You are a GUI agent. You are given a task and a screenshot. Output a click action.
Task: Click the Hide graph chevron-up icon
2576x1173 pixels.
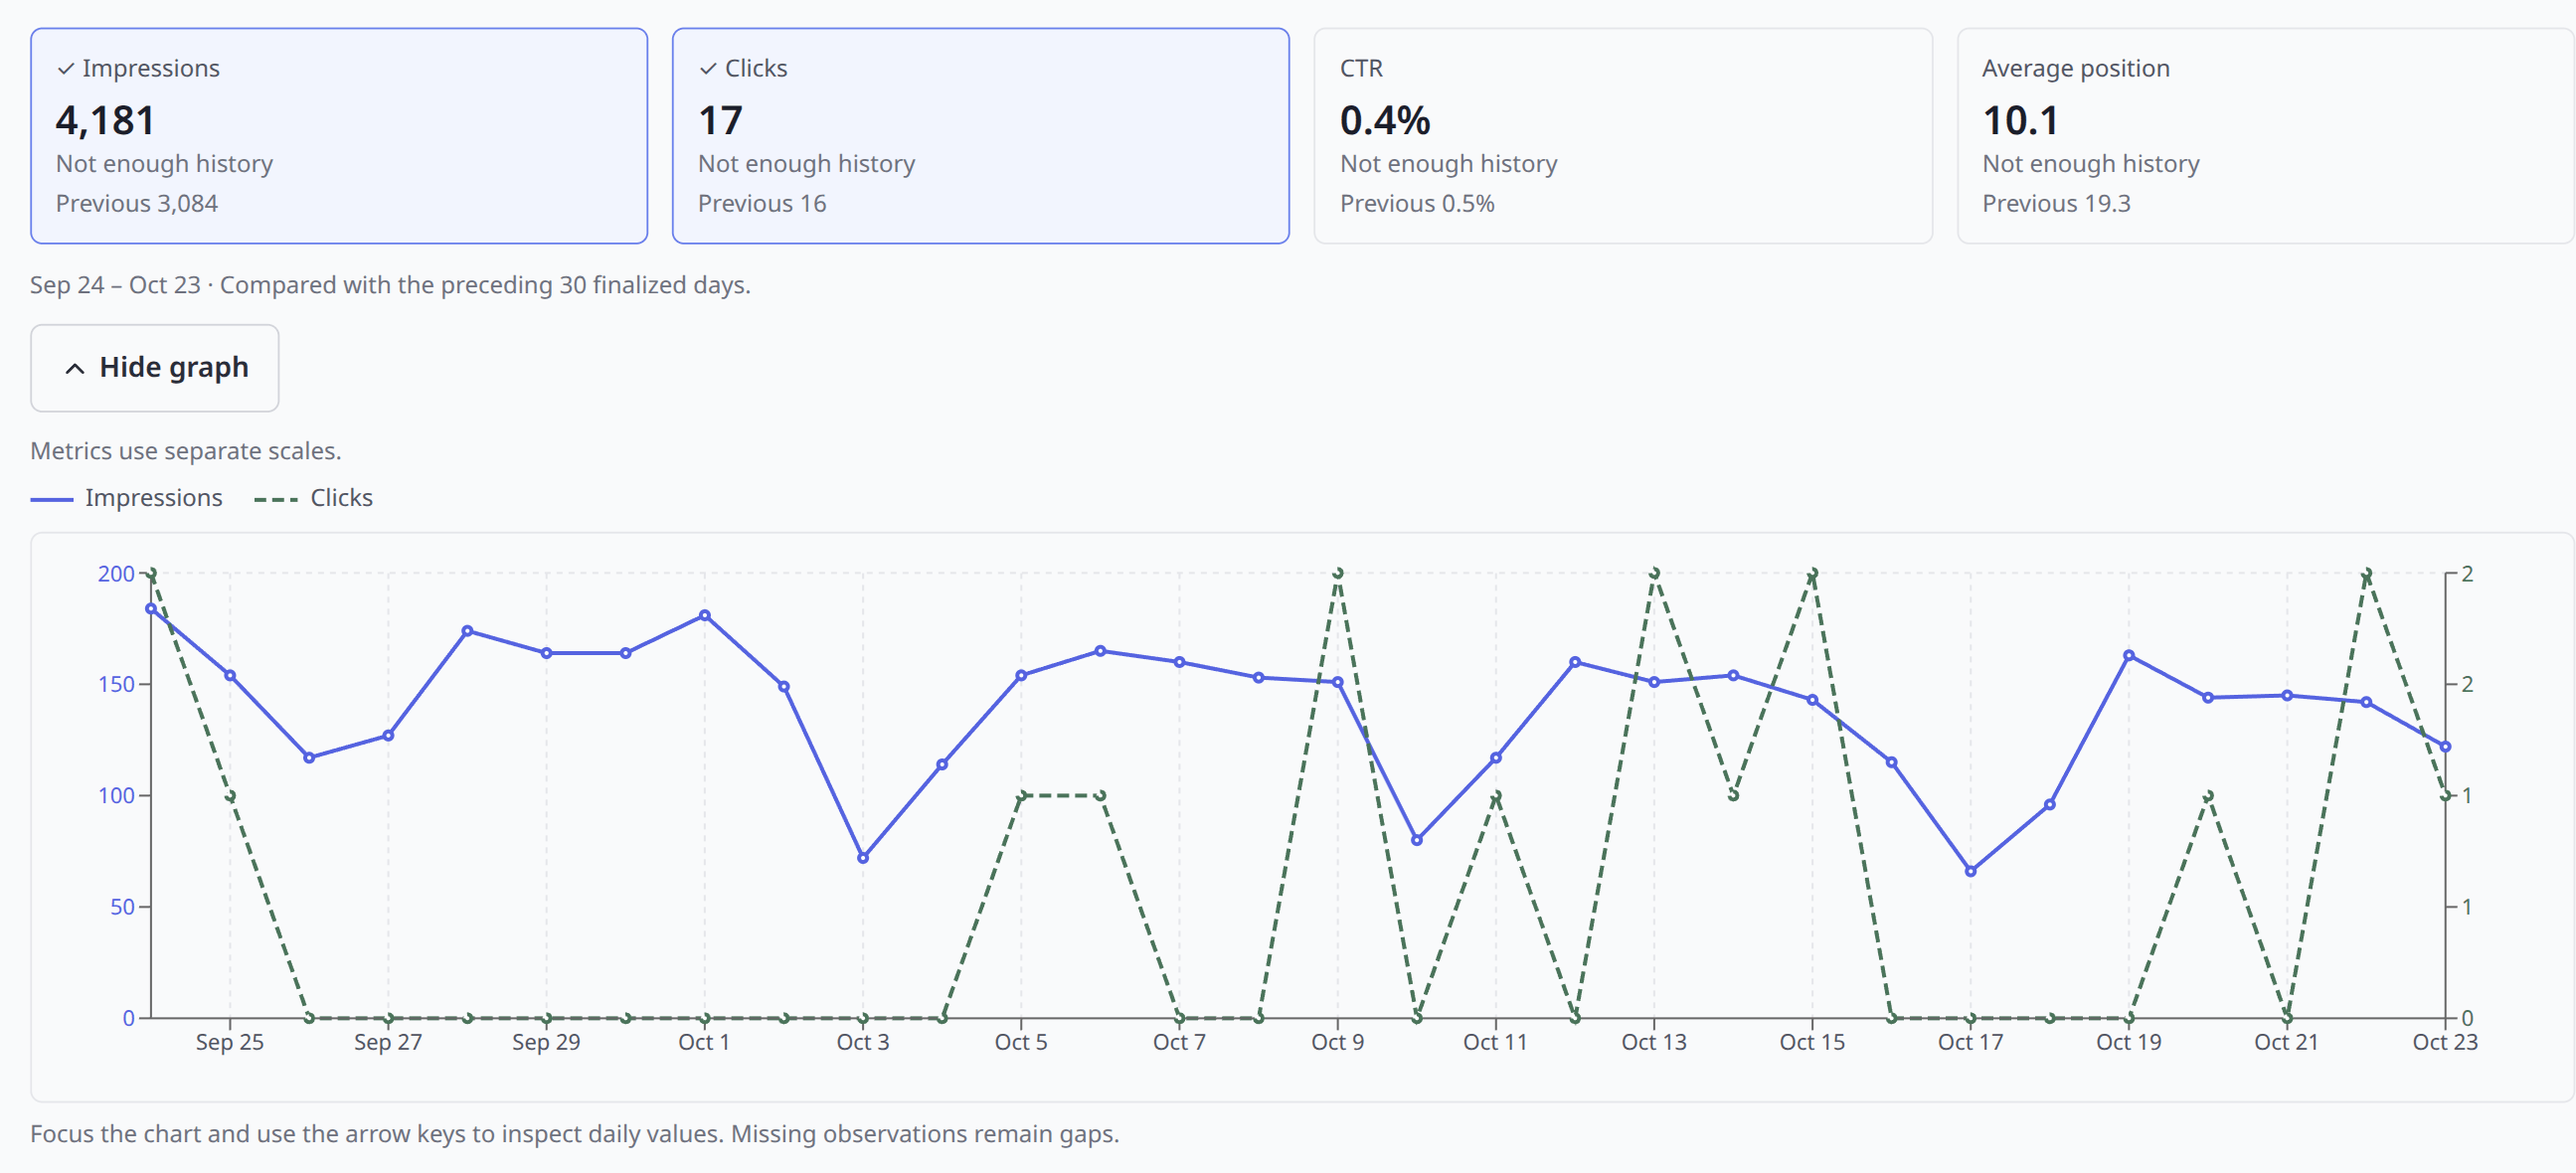pos(75,369)
